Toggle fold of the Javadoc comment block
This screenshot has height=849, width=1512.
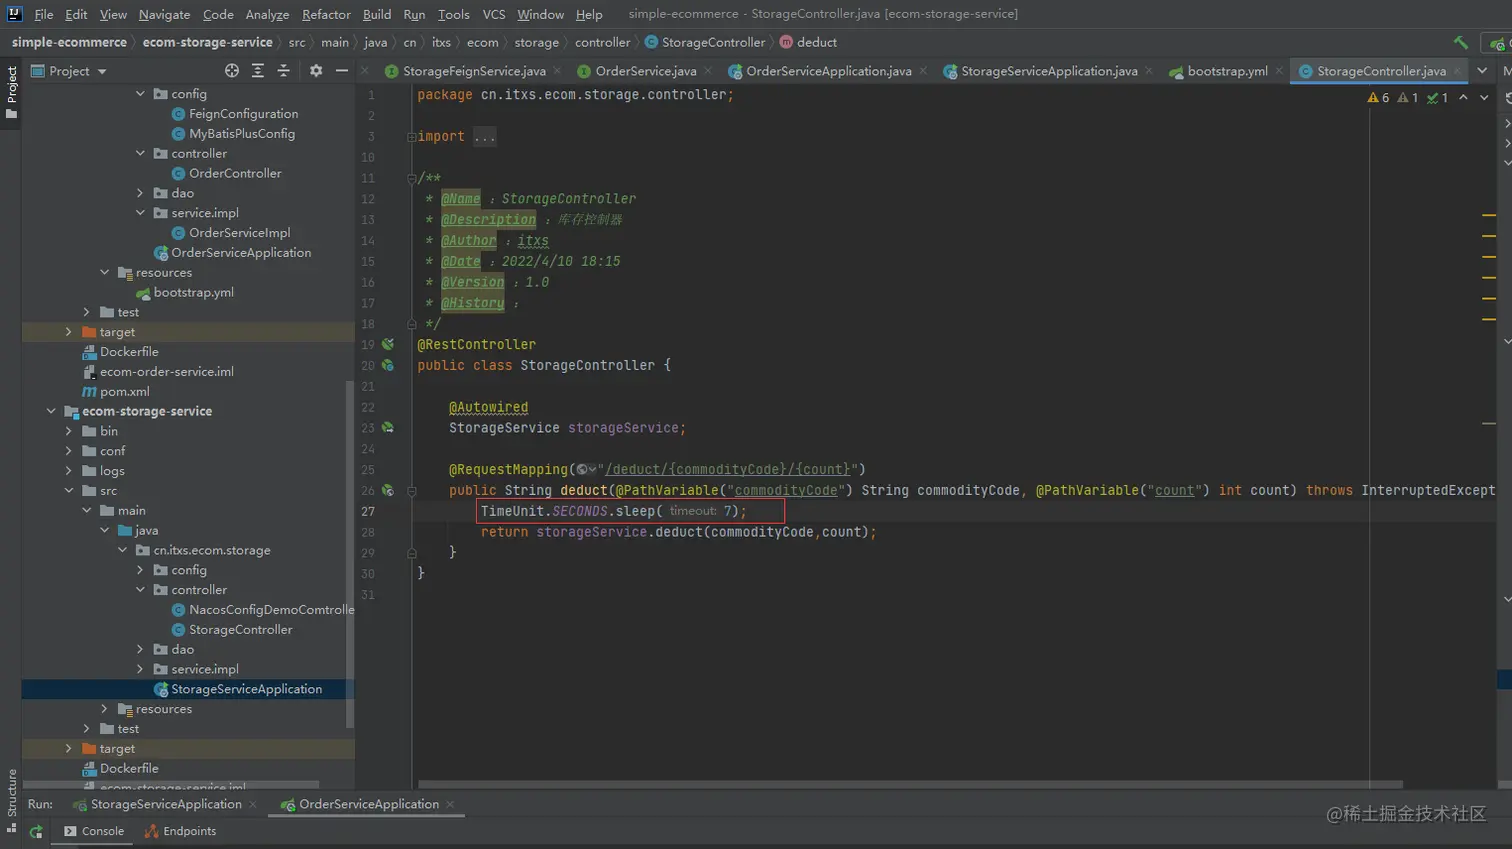click(x=411, y=178)
